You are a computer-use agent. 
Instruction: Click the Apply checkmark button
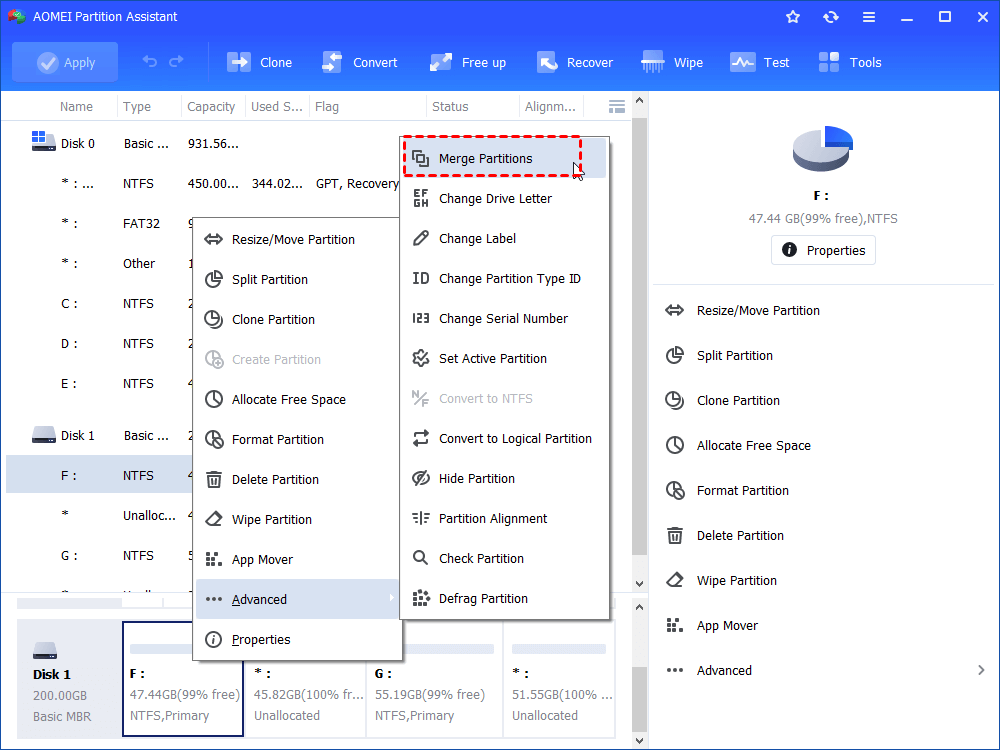[65, 62]
